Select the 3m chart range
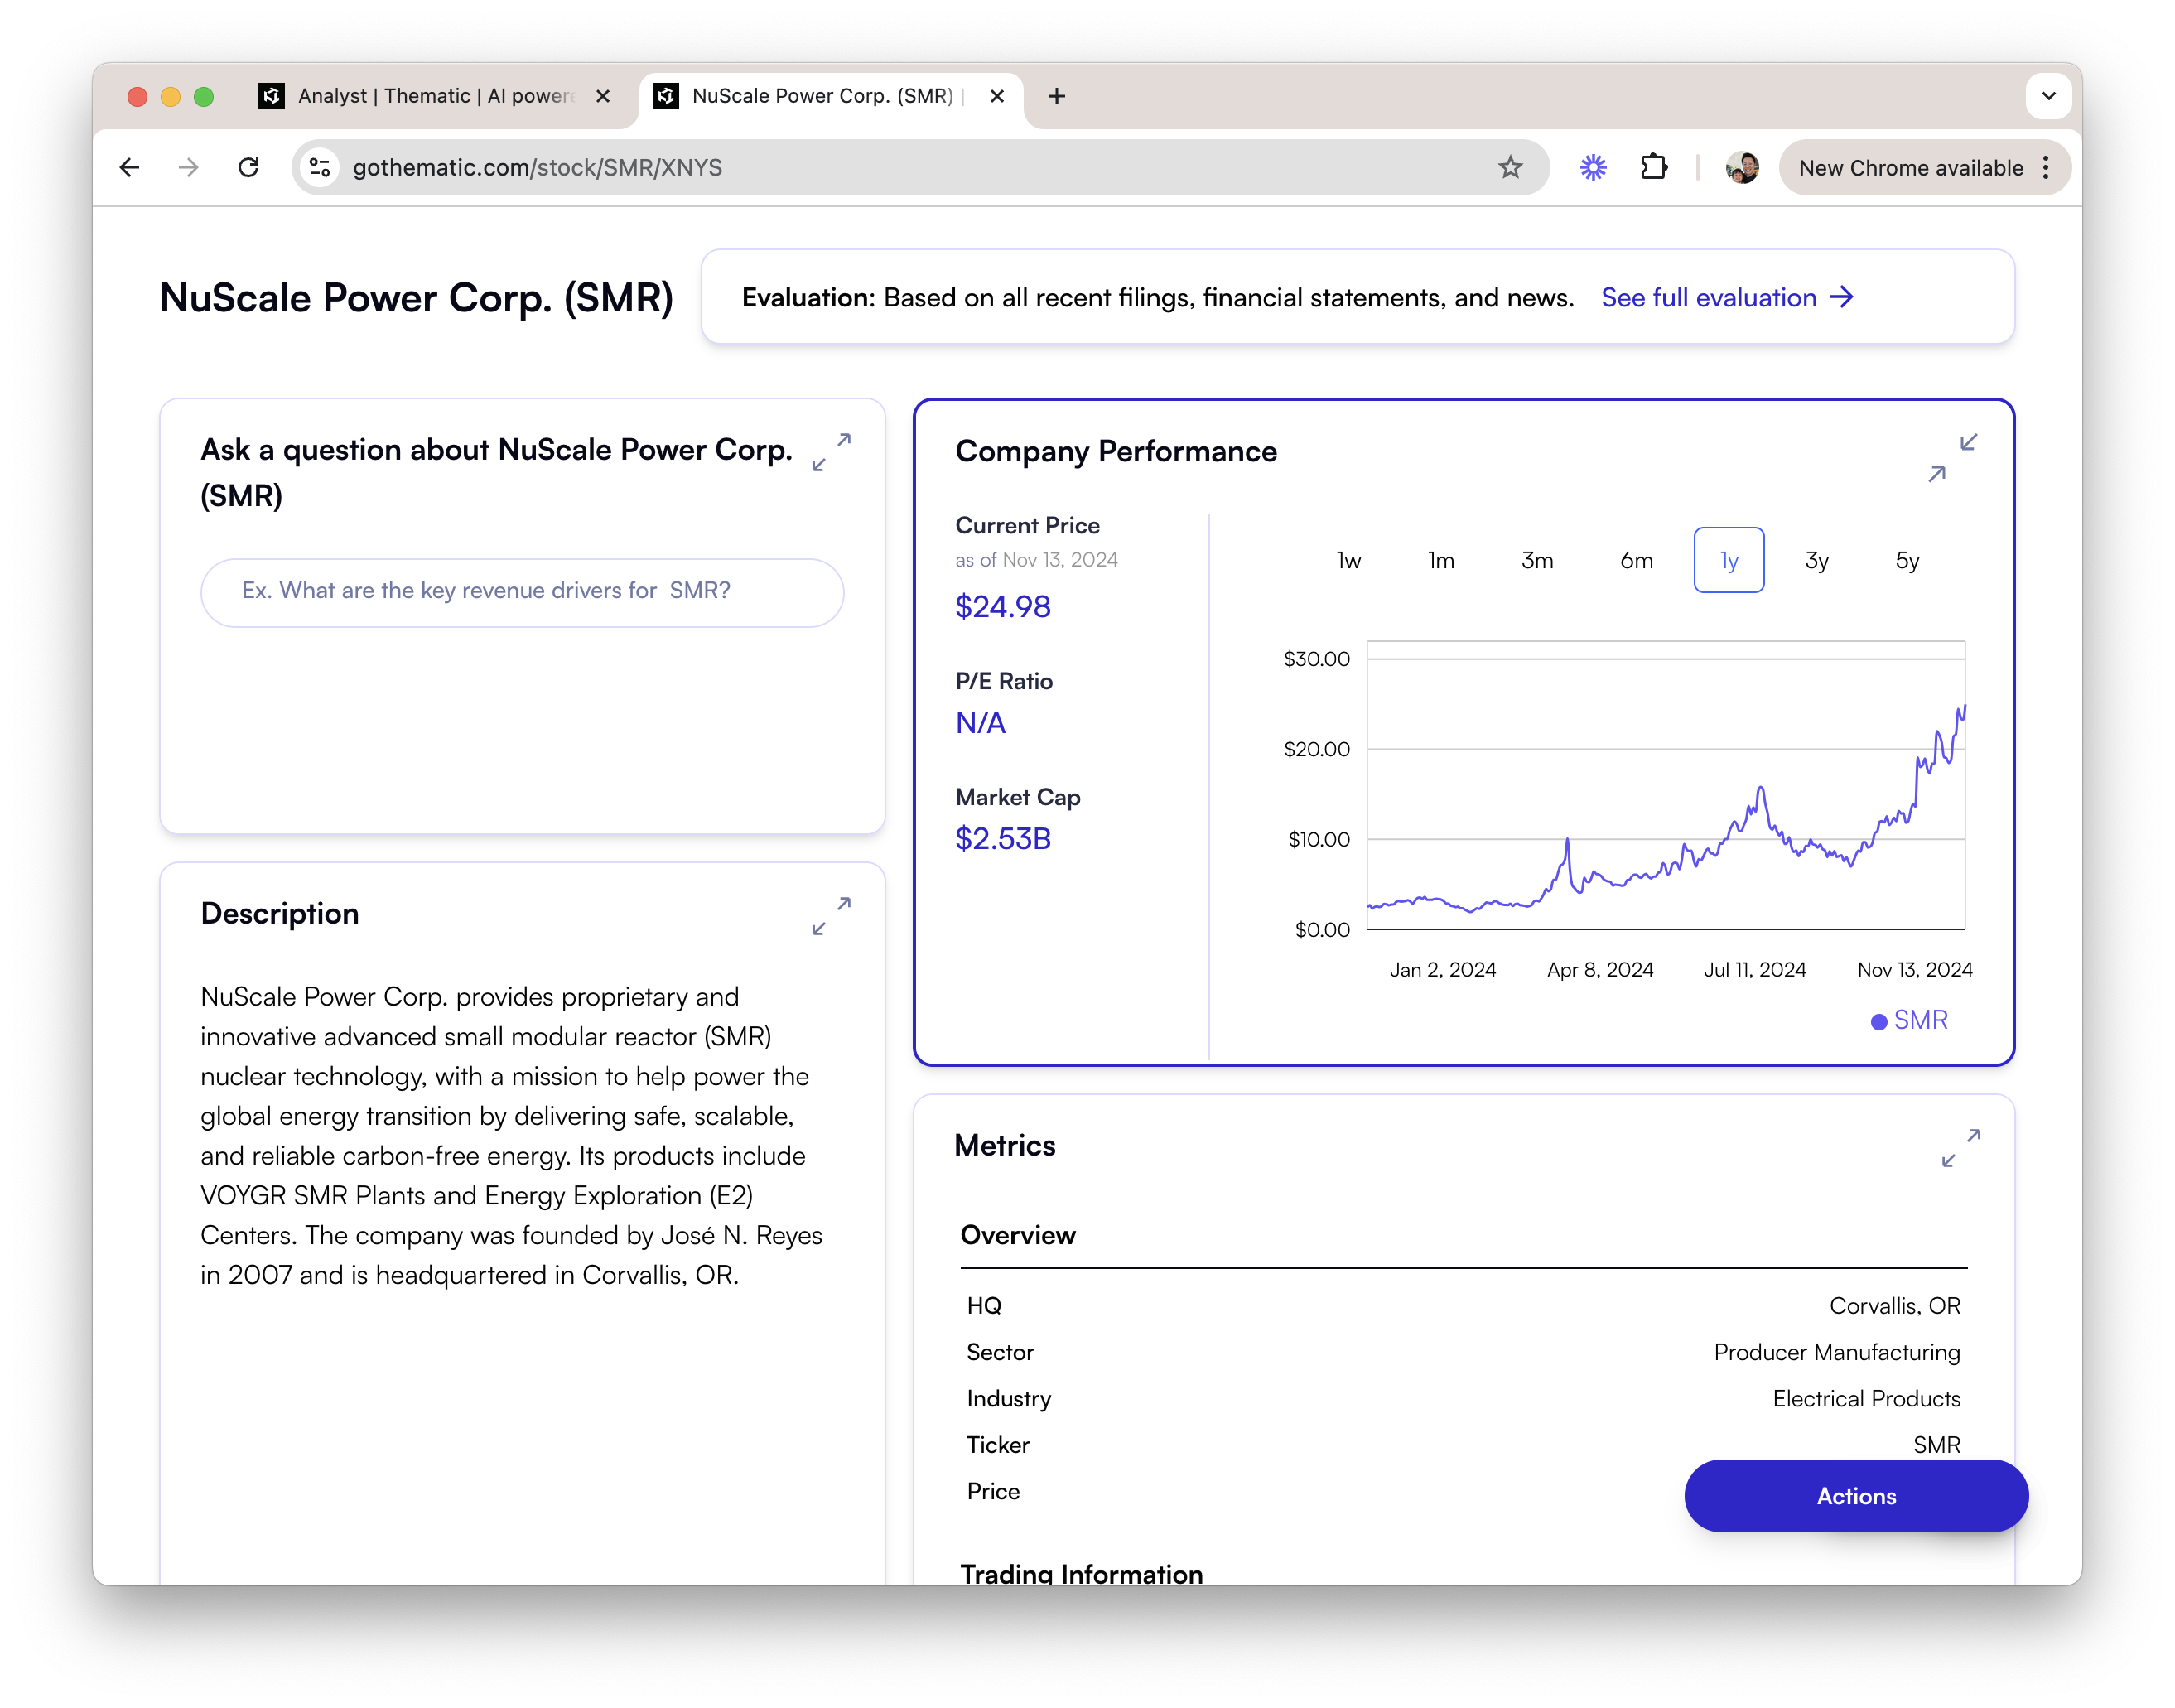The width and height of the screenshot is (2175, 1708). 1537,560
